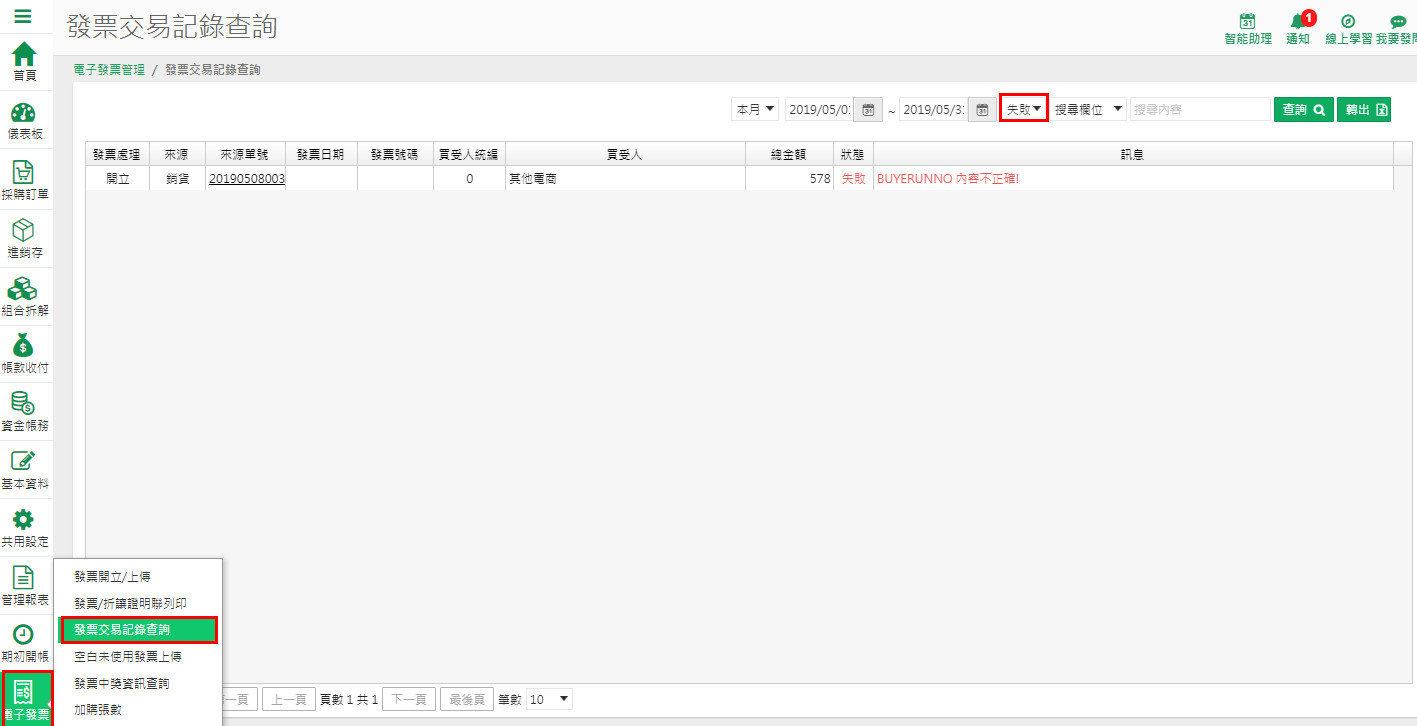Open the 失敗 status filter dropdown
This screenshot has width=1417, height=726.
pyautogui.click(x=1024, y=110)
